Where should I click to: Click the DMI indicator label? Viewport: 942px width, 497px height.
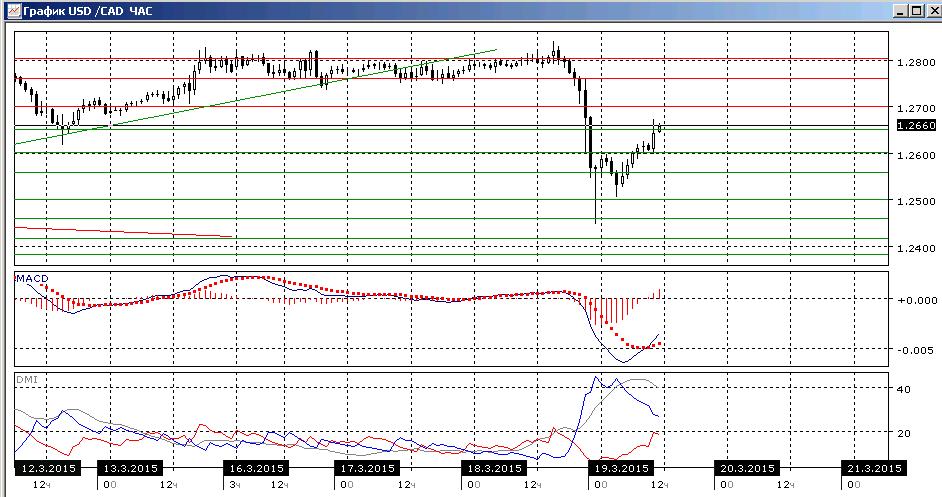tap(26, 379)
